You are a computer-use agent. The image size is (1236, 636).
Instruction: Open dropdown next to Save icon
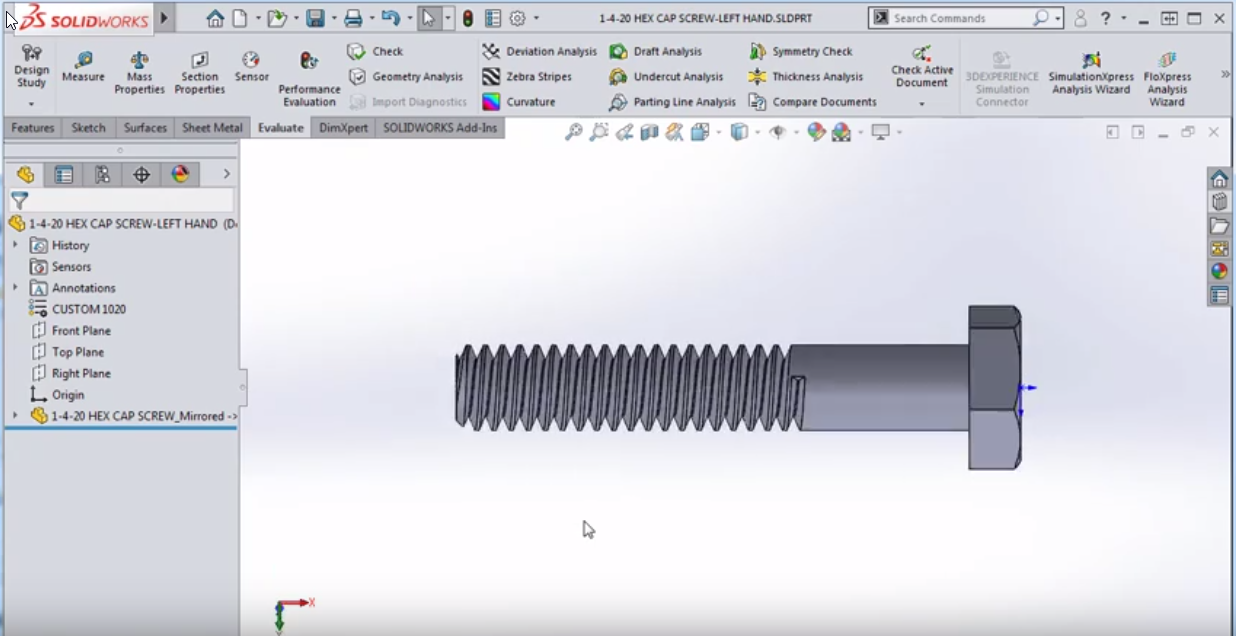(333, 18)
